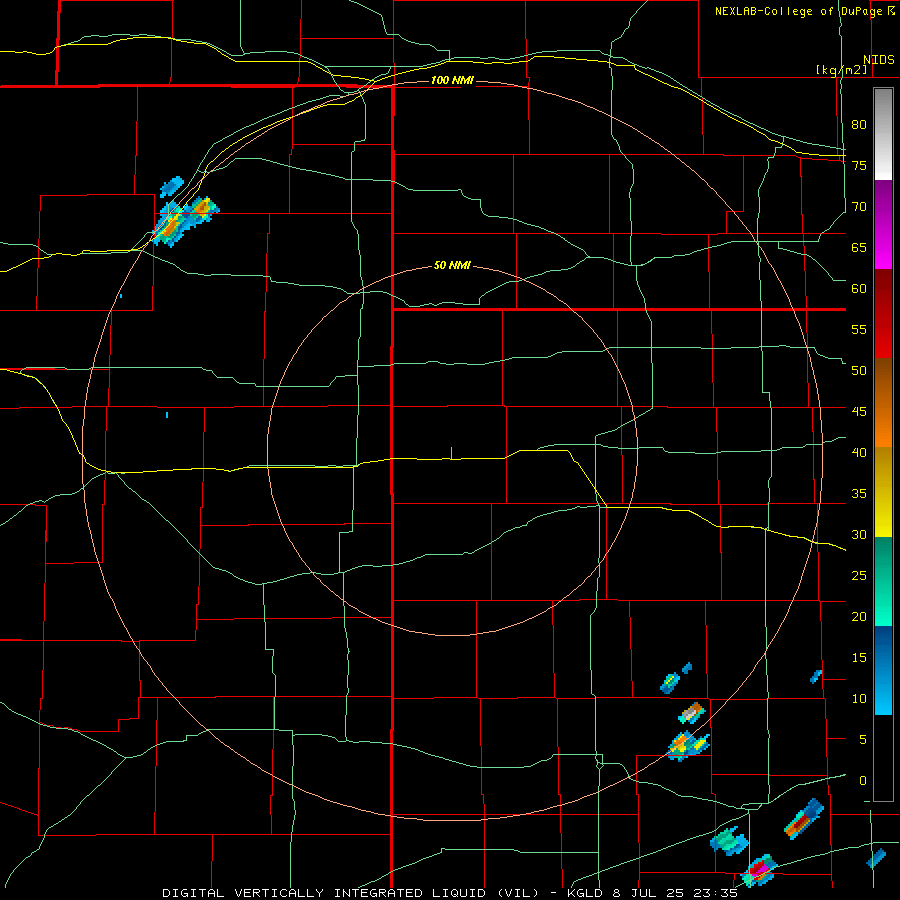Click the 60 value on the color scale
The image size is (900, 900).
(859, 289)
